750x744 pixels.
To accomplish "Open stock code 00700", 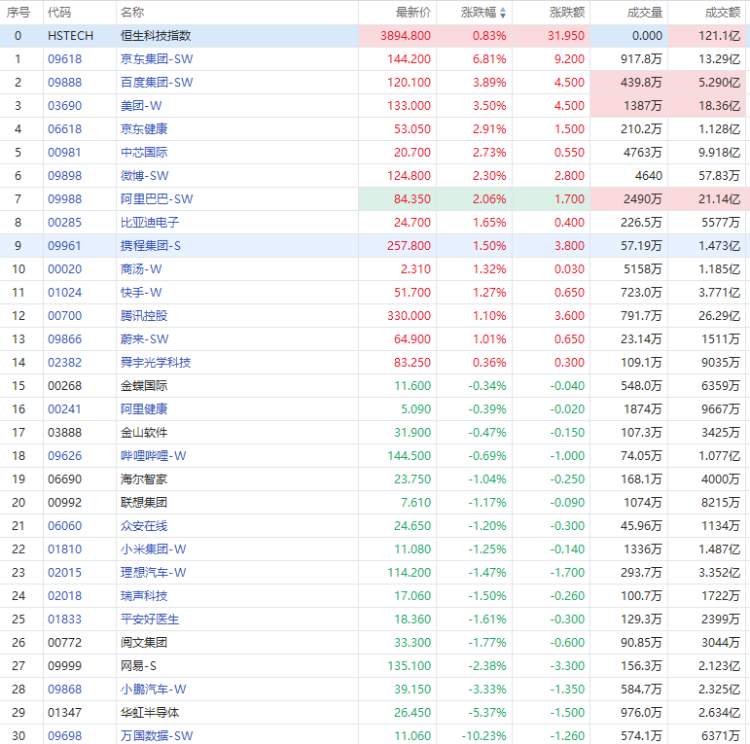I will (x=65, y=316).
